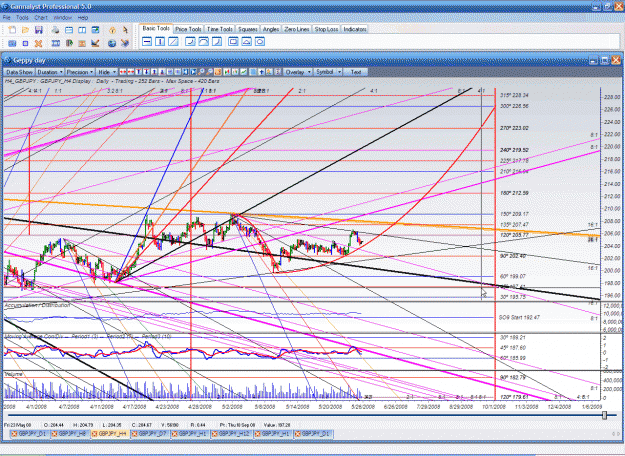
Task: Open the Precision dropdown
Action: tap(80, 72)
